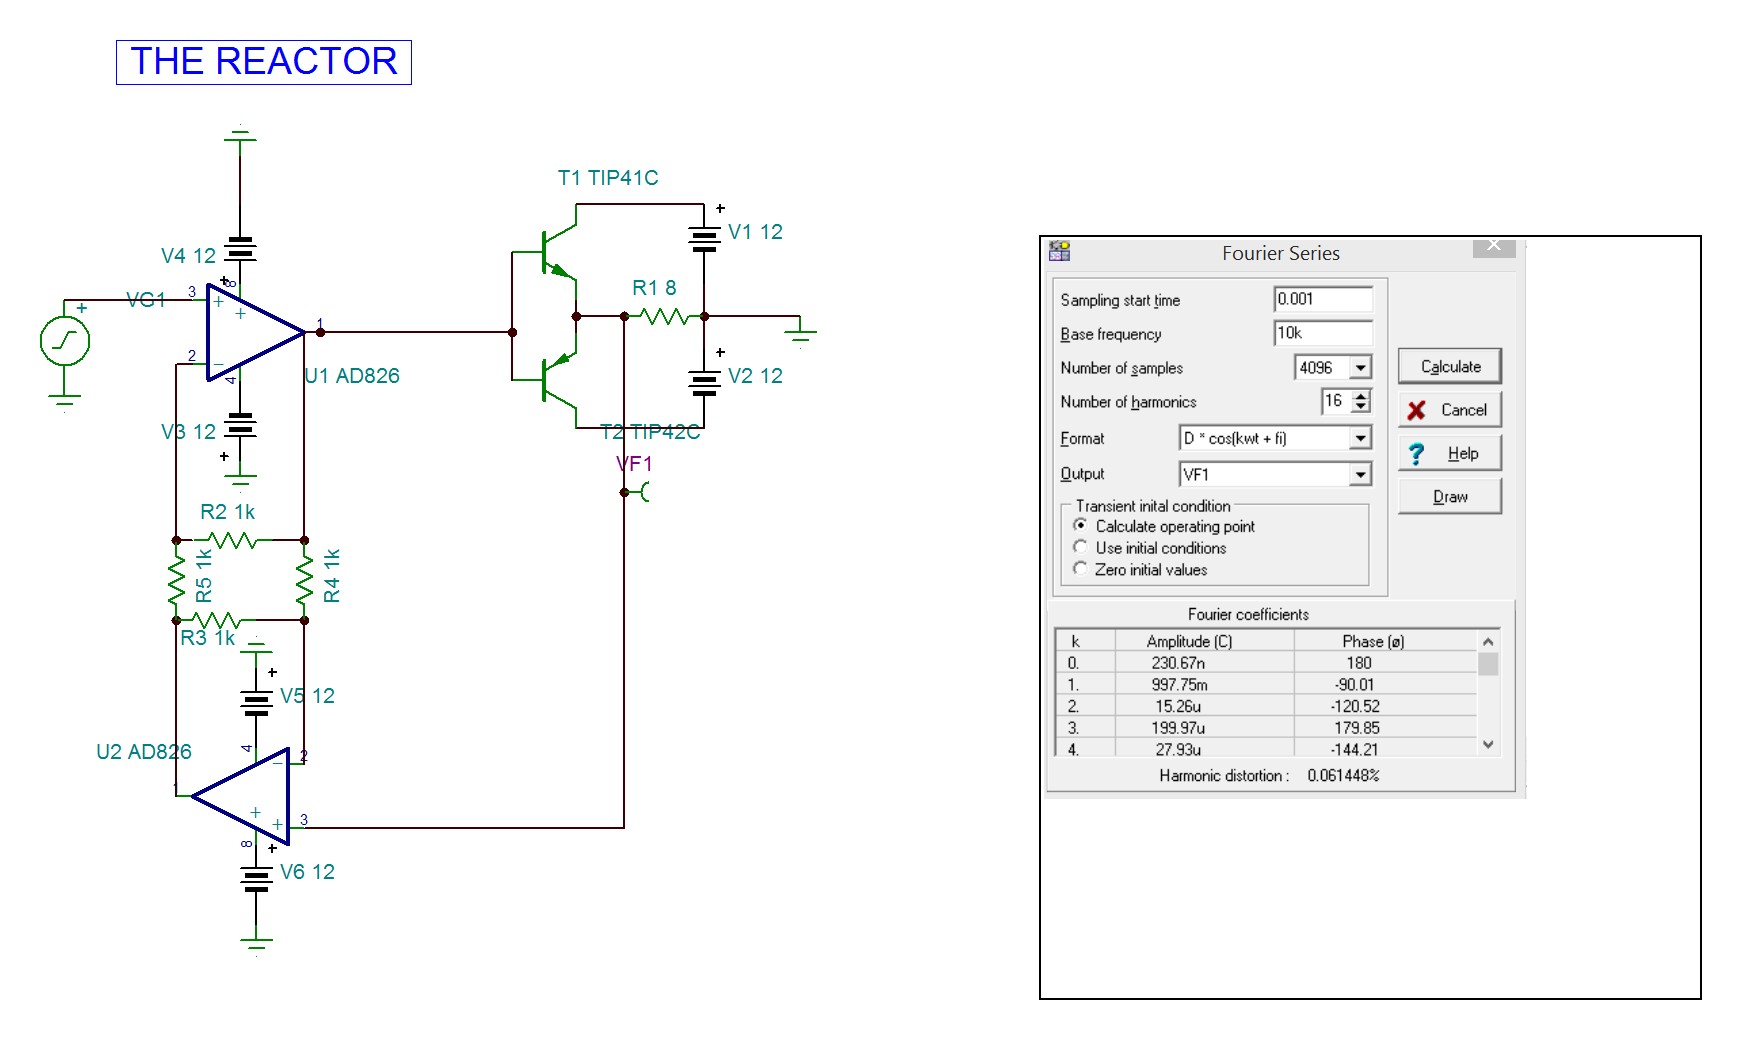This screenshot has width=1742, height=1040.
Task: Open Help for Fourier Series
Action: pyautogui.click(x=1450, y=454)
